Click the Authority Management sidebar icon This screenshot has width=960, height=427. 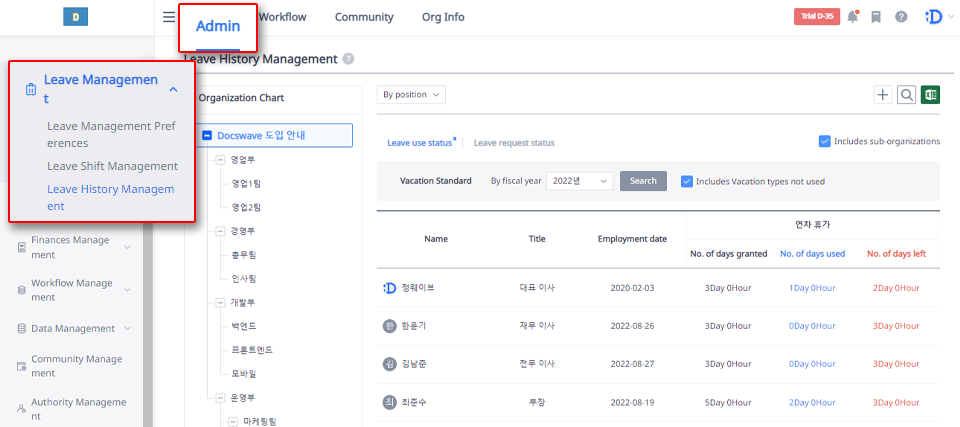[x=21, y=408]
